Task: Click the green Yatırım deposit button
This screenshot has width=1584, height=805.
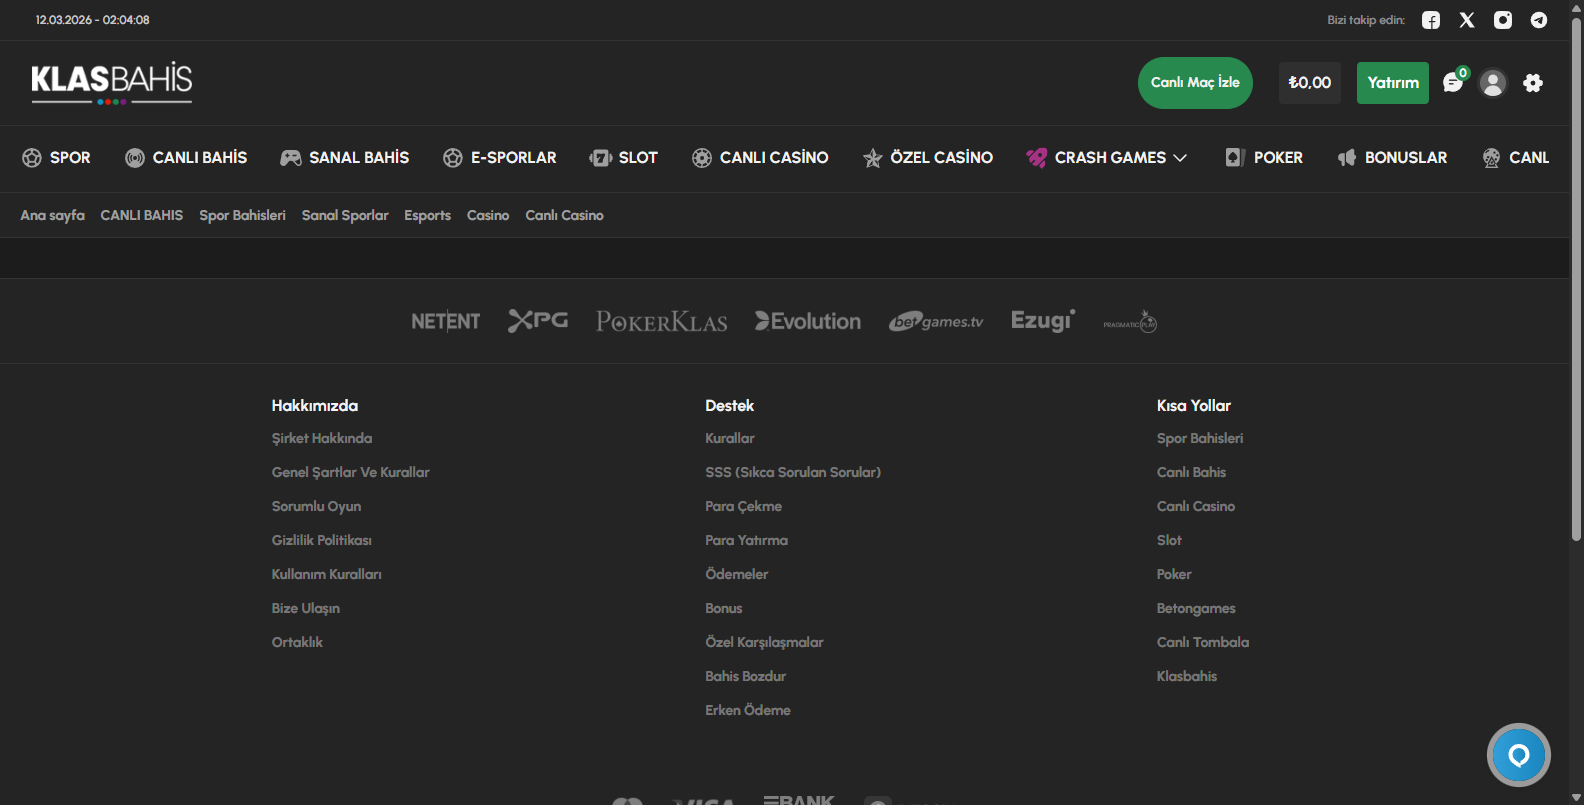Action: coord(1392,83)
